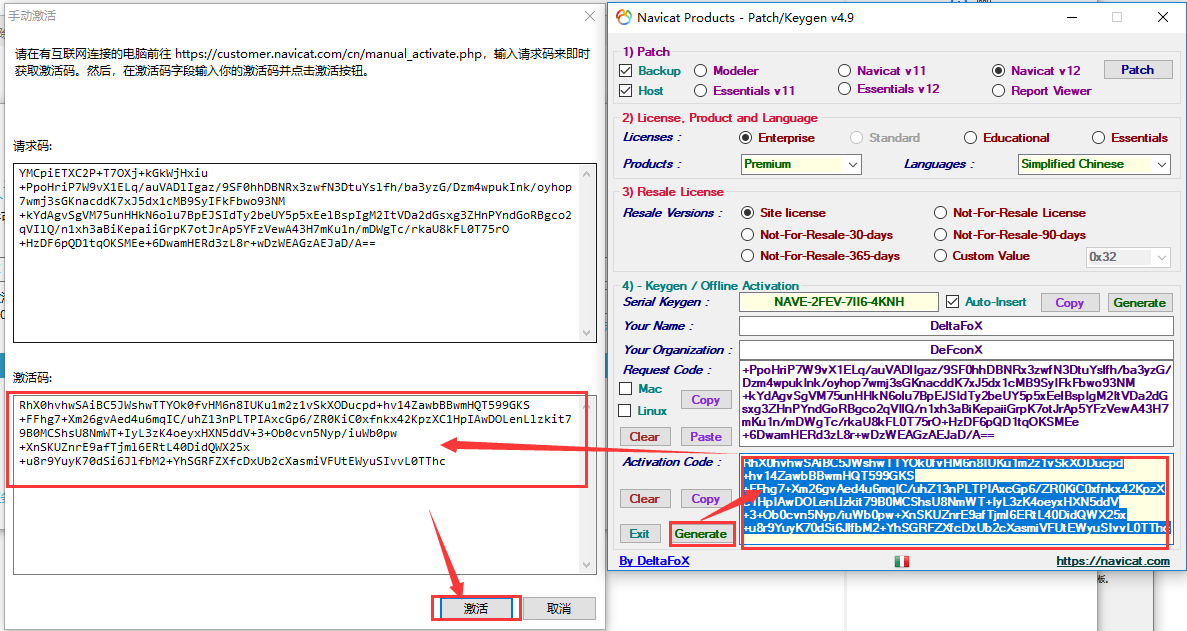Select the Modeler radio button
This screenshot has width=1187, height=631.
point(700,70)
